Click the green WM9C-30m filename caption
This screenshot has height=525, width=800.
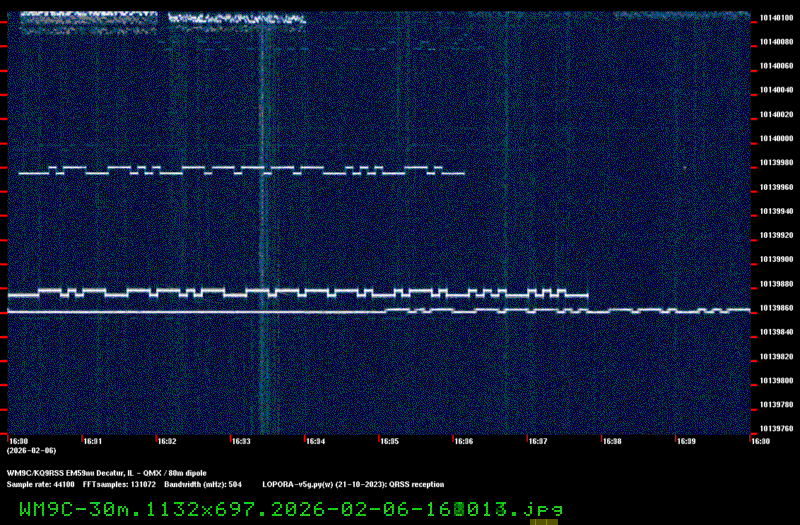point(290,509)
